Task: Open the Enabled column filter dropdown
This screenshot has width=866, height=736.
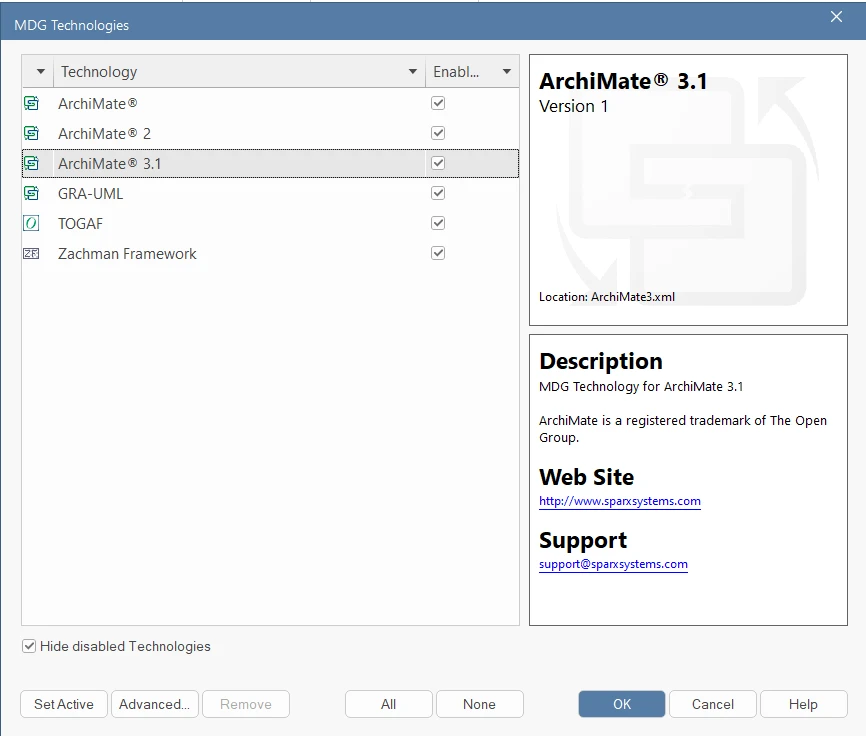Action: (506, 72)
